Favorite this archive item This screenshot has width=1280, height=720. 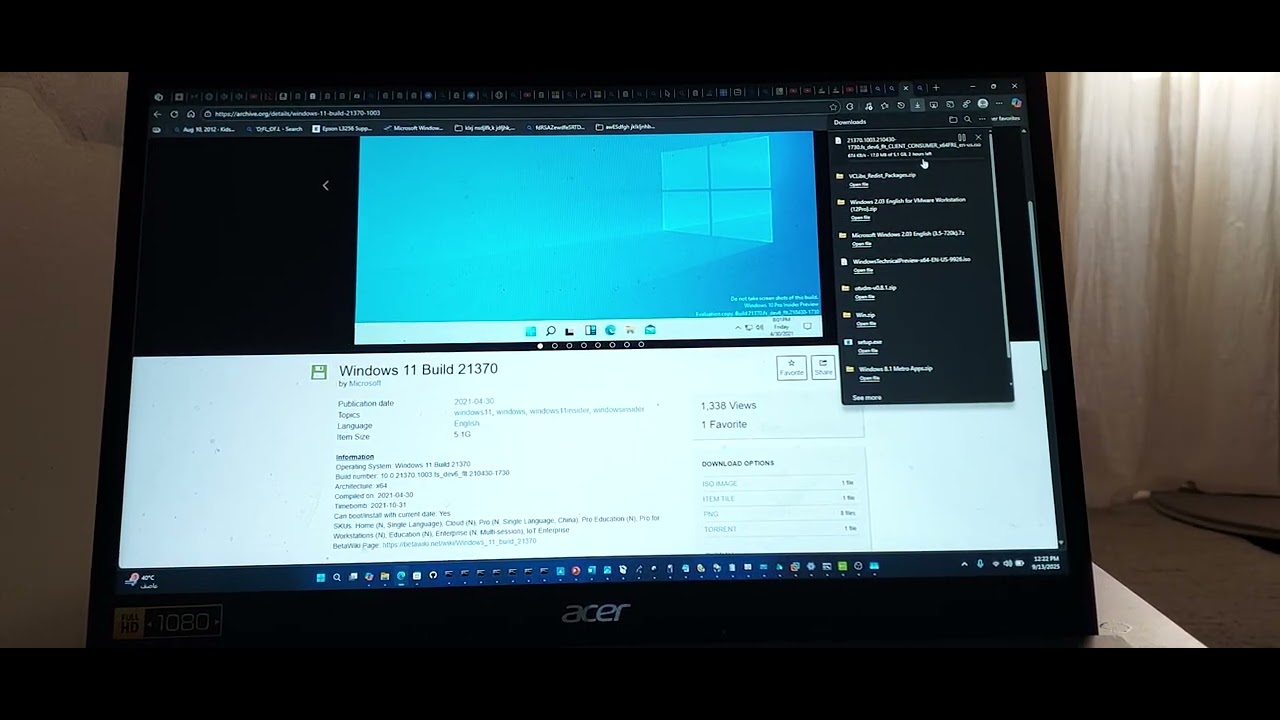pos(791,367)
